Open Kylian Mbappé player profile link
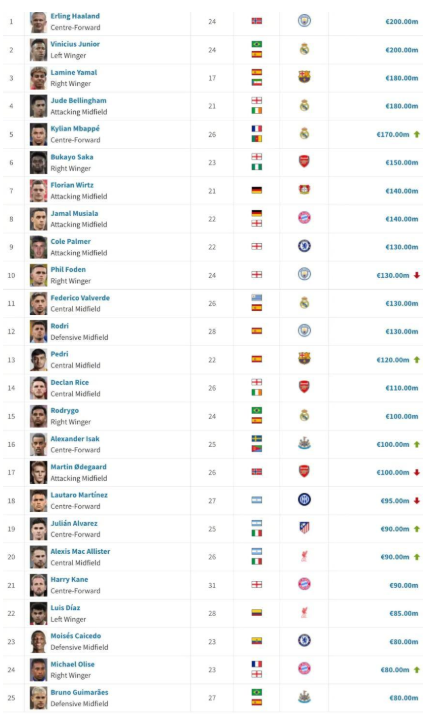The image size is (429, 714). point(75,128)
